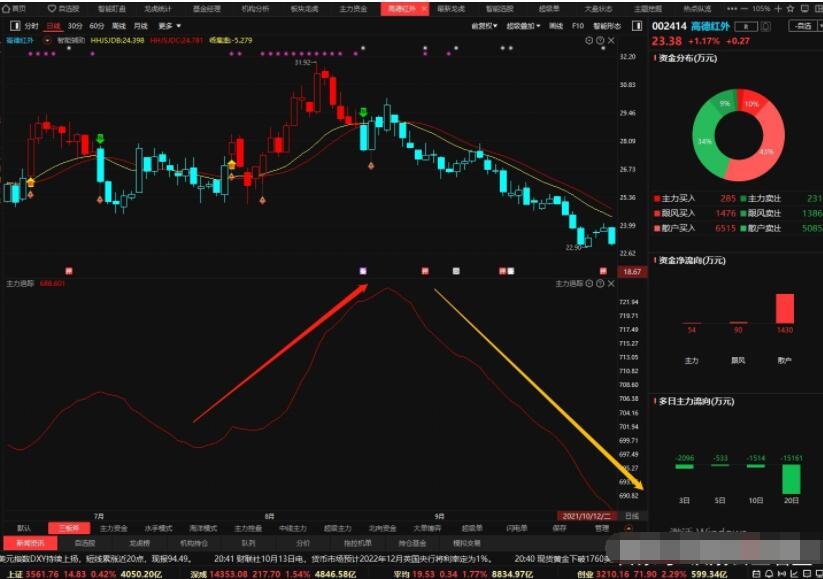
Task: Click the copy icon next to 高德红外
Action: (x=766, y=26)
